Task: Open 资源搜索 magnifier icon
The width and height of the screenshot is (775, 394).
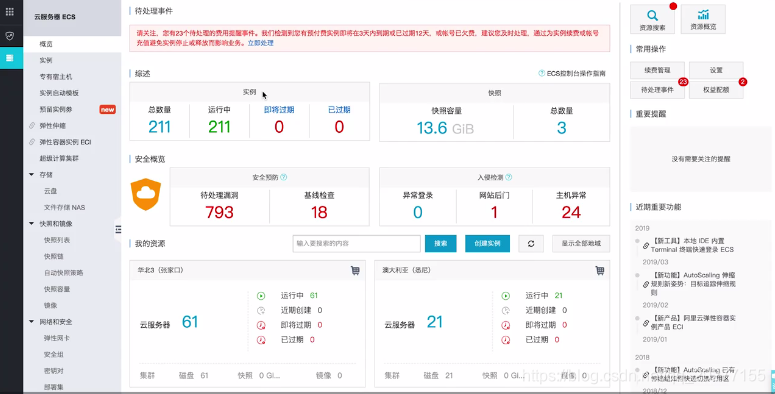Action: coord(652,15)
